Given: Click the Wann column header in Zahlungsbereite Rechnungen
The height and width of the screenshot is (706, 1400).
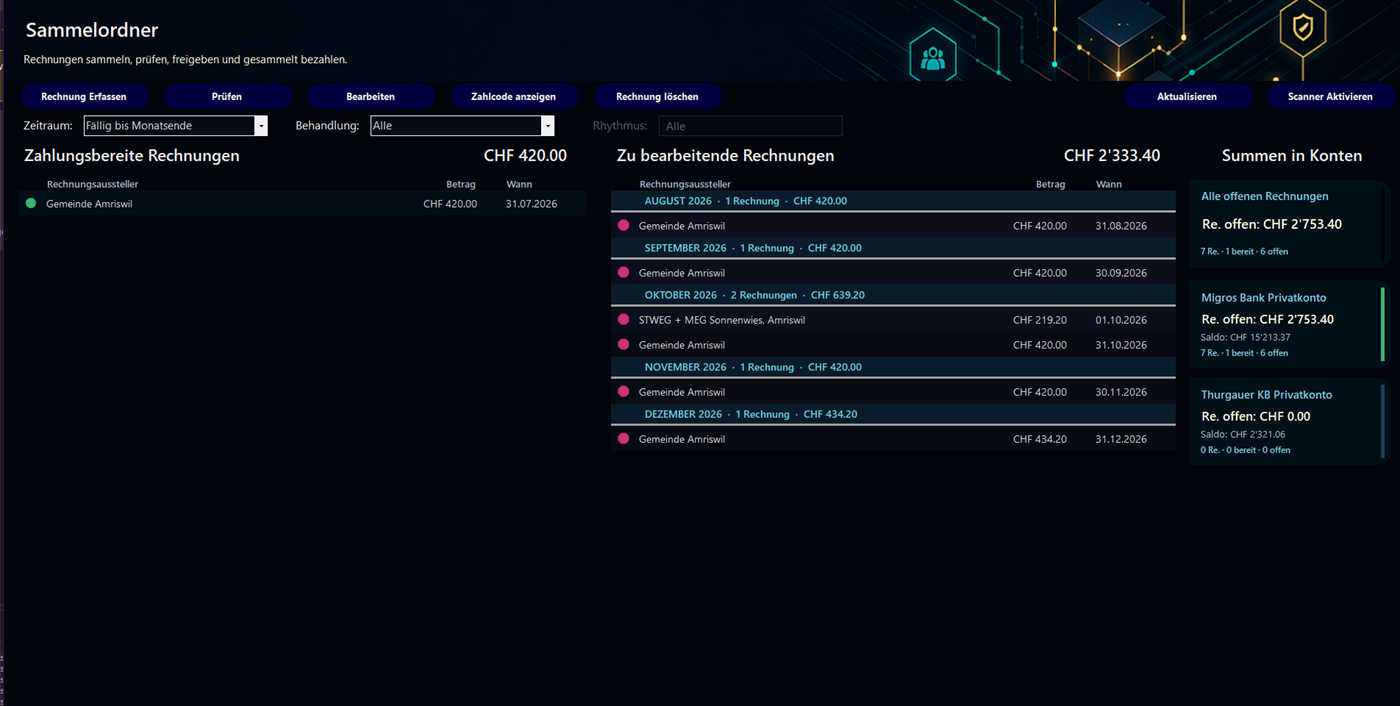Looking at the screenshot, I should [519, 184].
